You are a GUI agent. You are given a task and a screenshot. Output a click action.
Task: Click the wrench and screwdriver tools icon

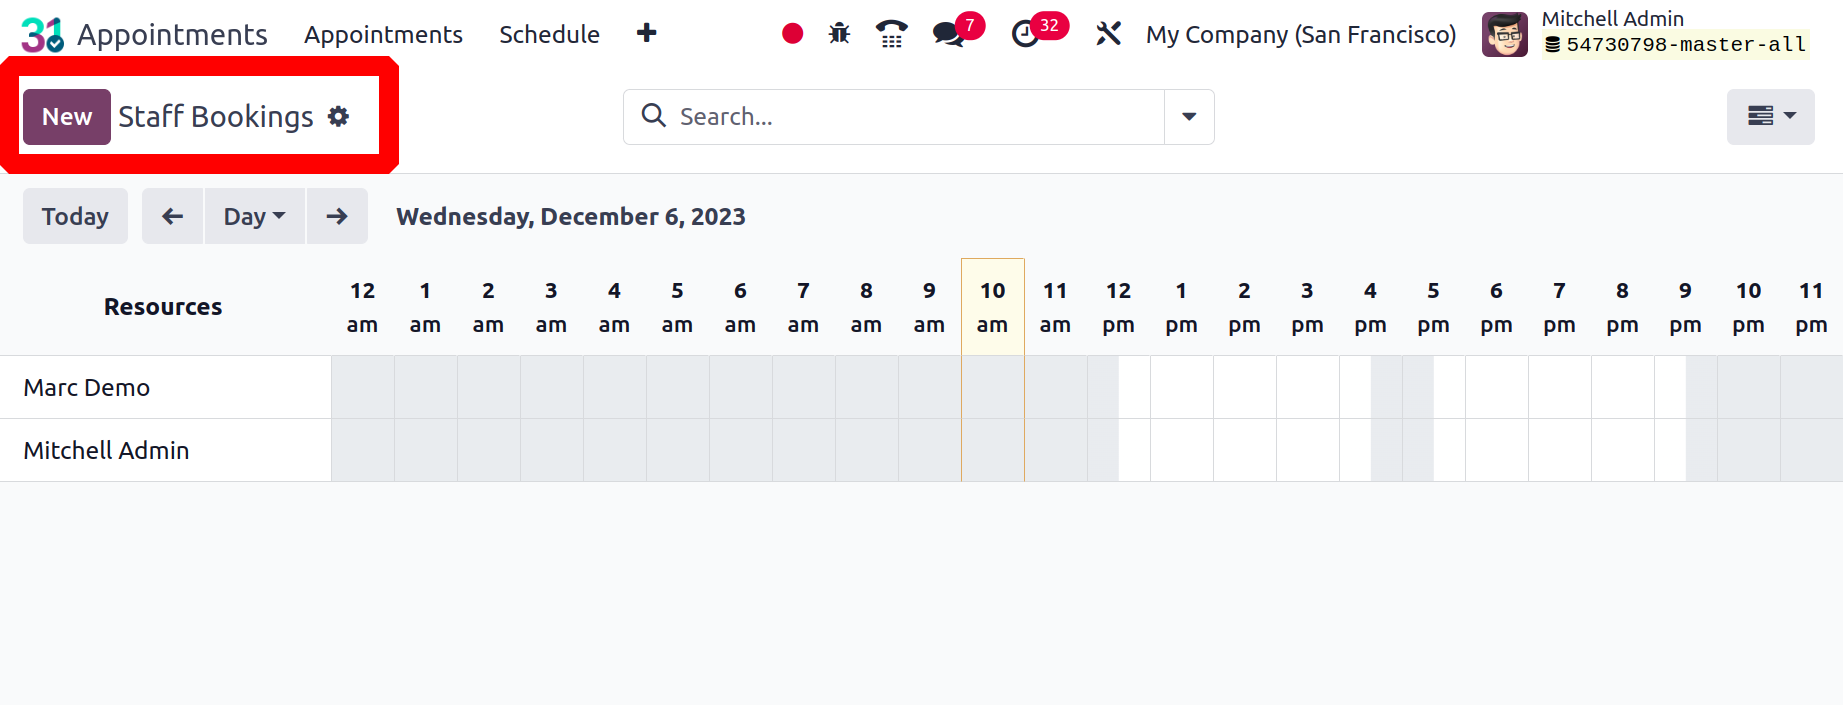[x=1108, y=34]
